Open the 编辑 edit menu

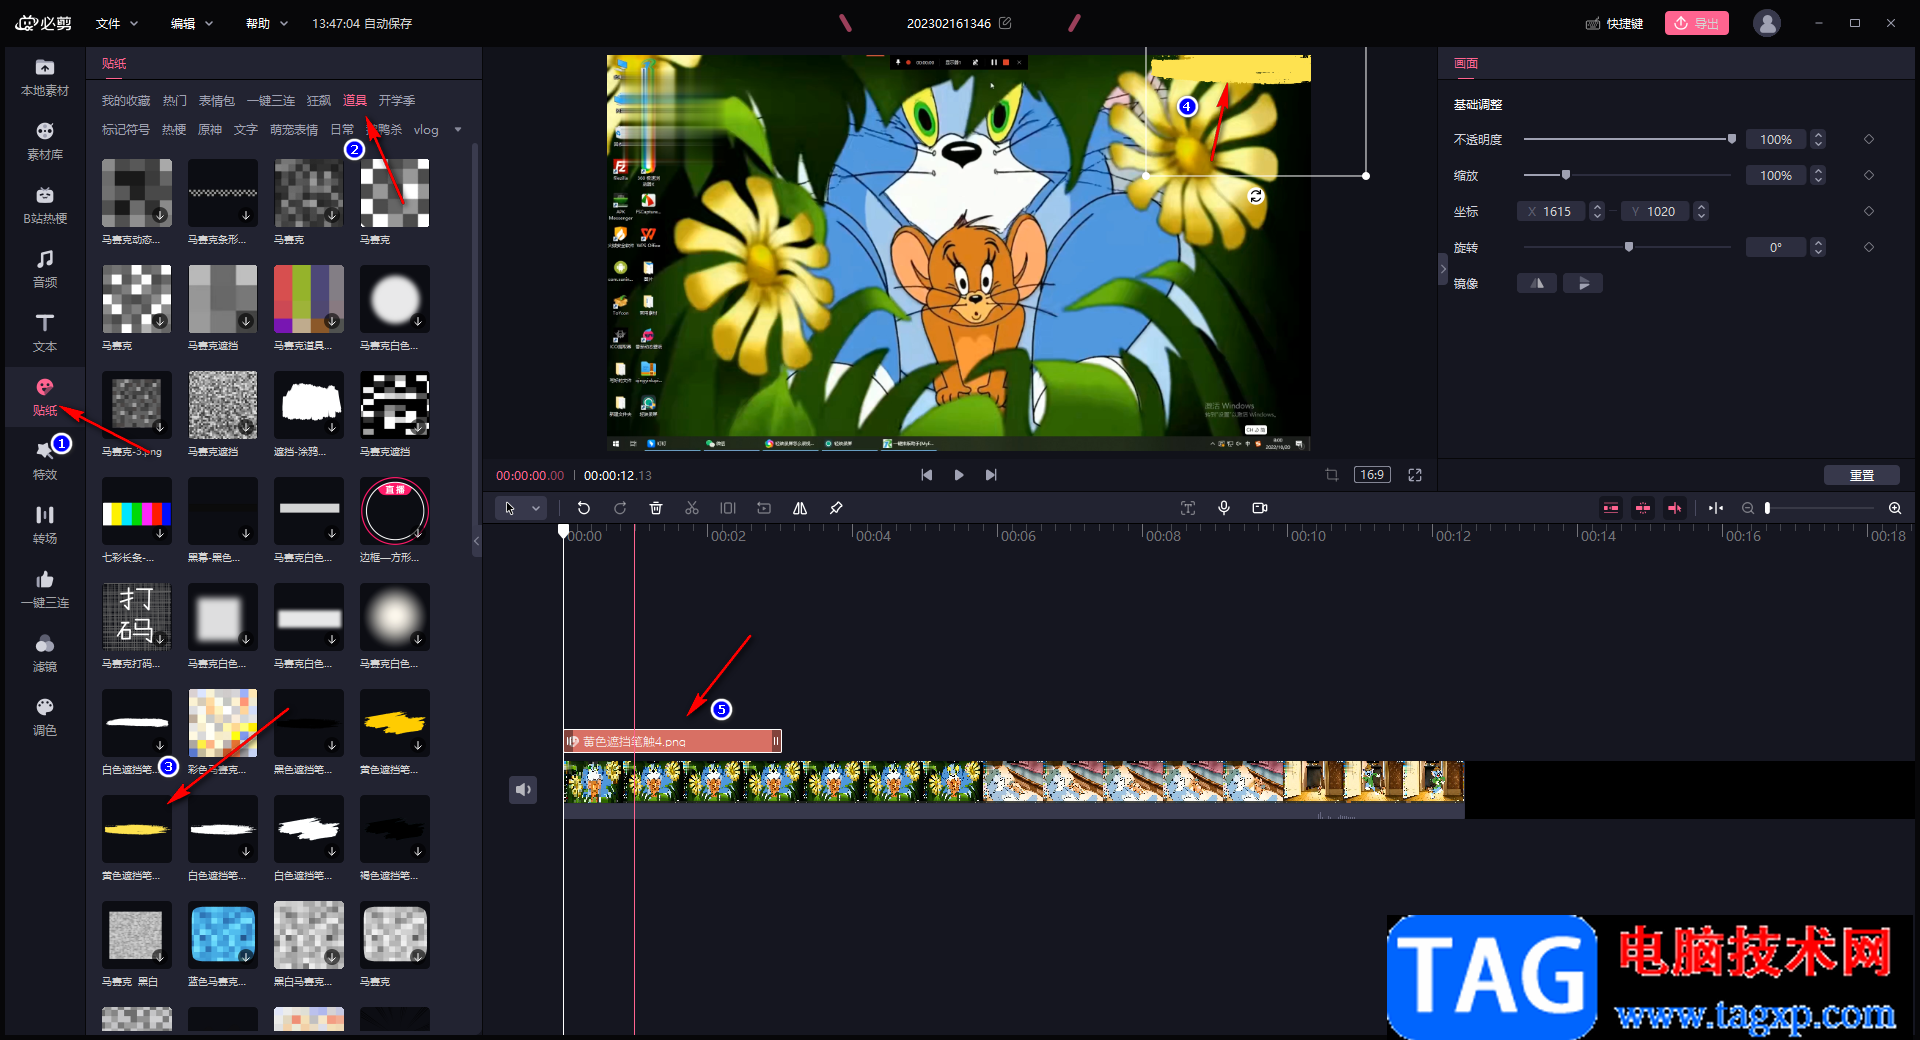[191, 23]
